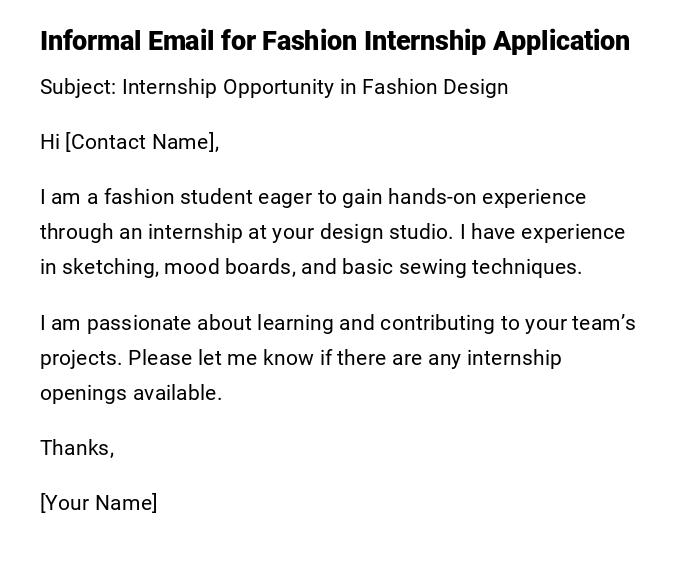
Task: Click 'Internship Opportunity in Fashion Design' subject text
Action: [x=315, y=87]
